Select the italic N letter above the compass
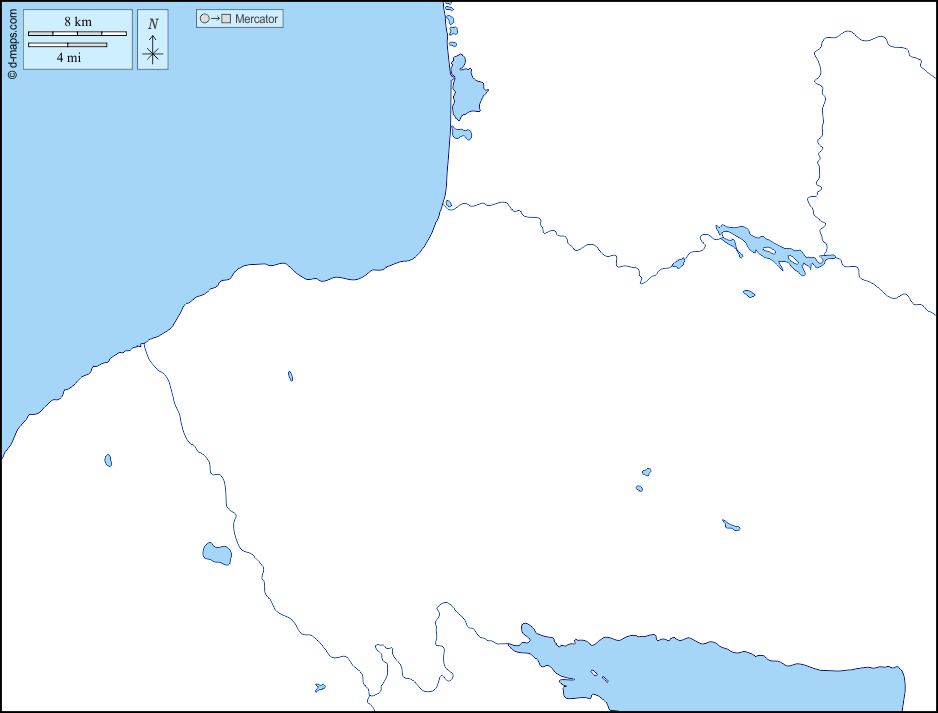 (x=152, y=24)
